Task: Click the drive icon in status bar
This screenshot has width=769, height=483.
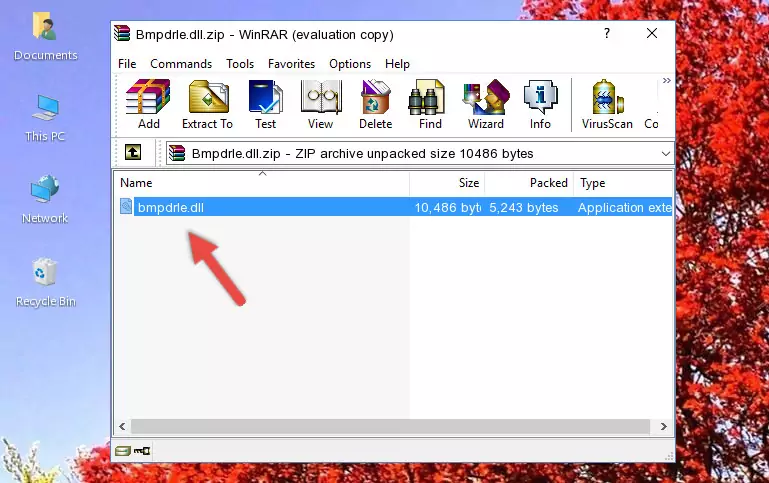Action: tap(123, 451)
